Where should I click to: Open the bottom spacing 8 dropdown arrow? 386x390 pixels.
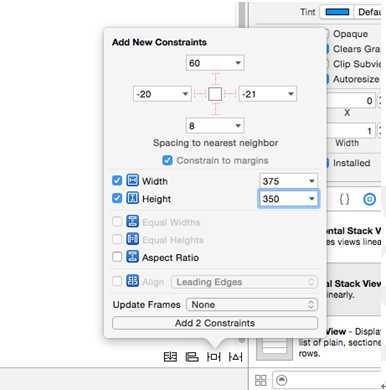click(x=238, y=125)
